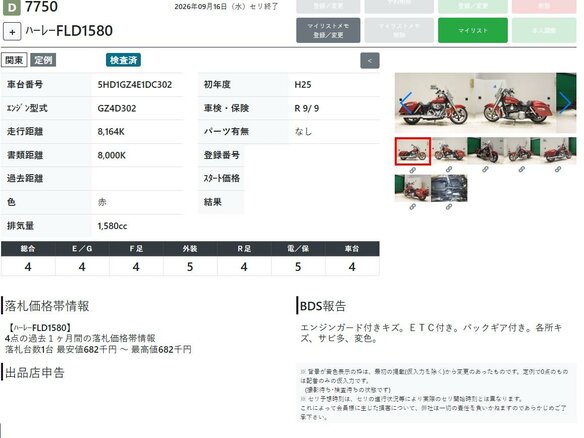Click the link icon under the engine close-up thumbnail
The width and height of the screenshot is (584, 438).
click(x=449, y=207)
